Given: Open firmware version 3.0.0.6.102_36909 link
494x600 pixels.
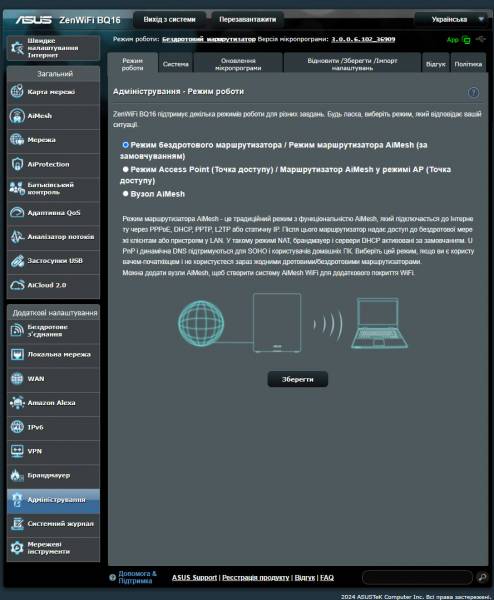Looking at the screenshot, I should point(363,39).
